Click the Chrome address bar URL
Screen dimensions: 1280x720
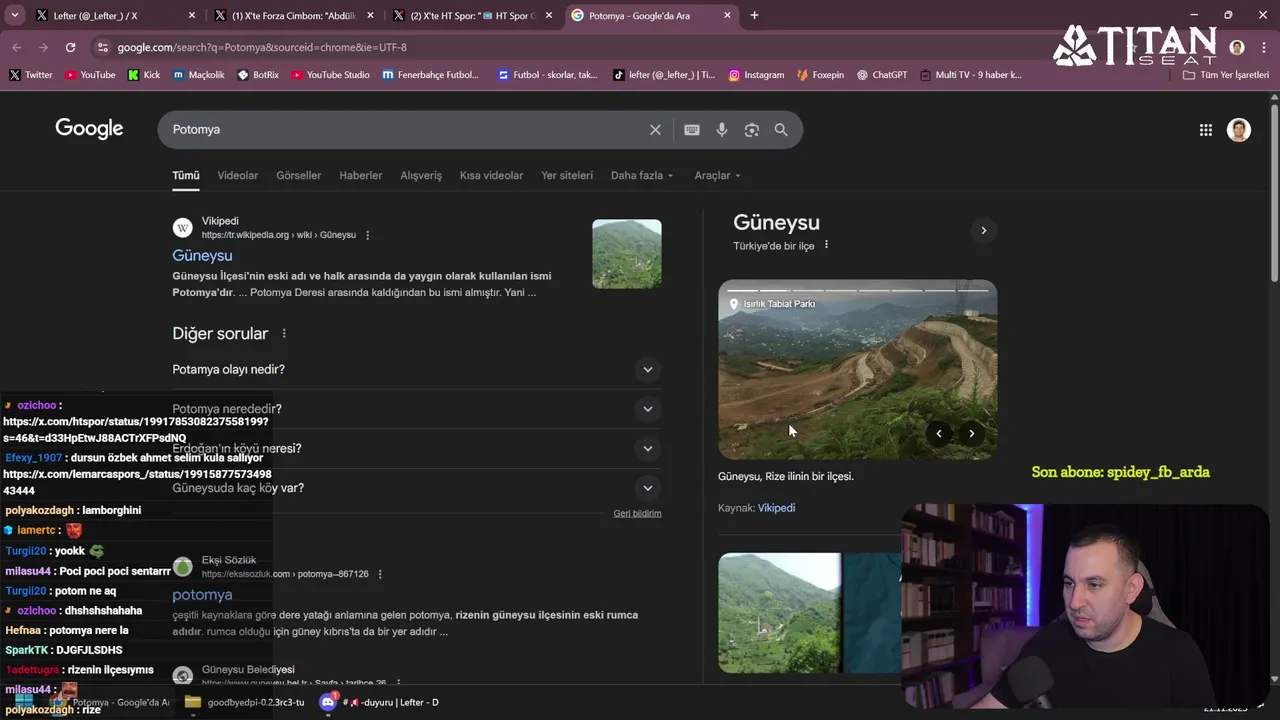point(262,47)
